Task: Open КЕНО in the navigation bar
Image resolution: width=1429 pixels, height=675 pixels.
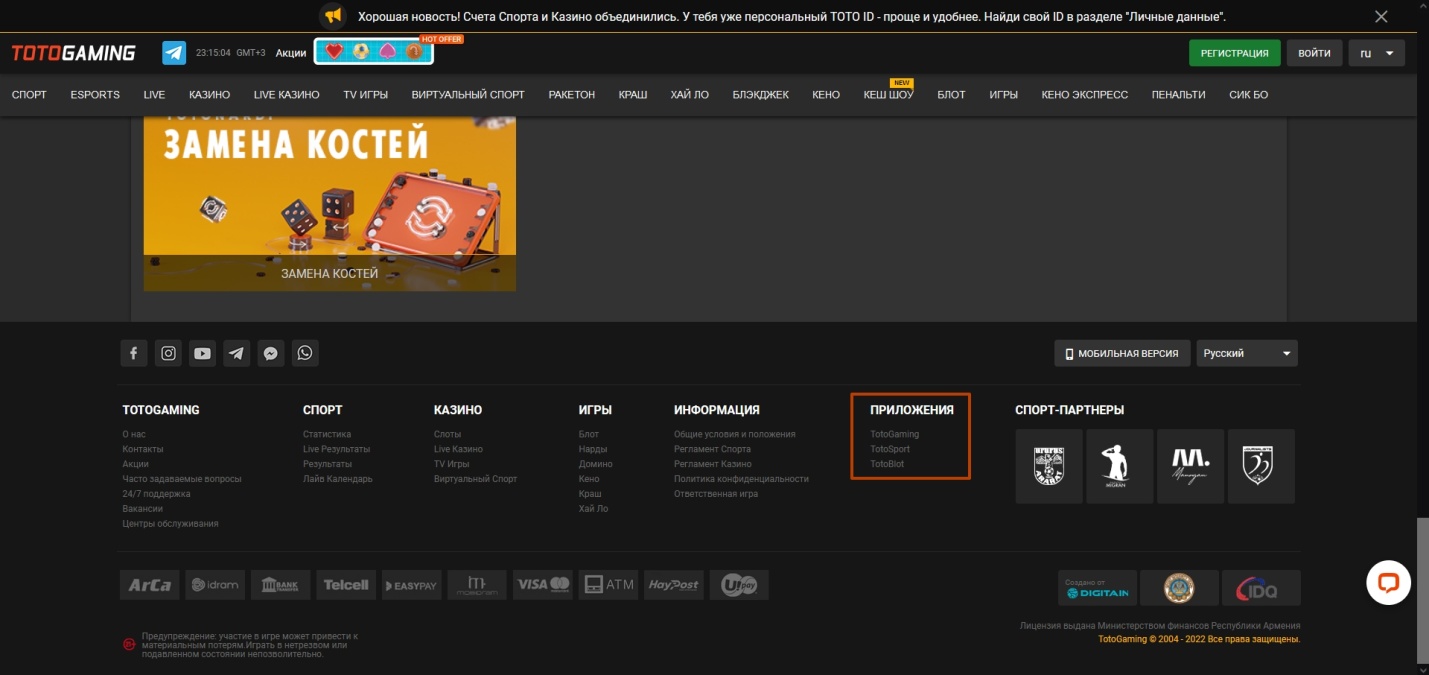Action: click(x=826, y=95)
